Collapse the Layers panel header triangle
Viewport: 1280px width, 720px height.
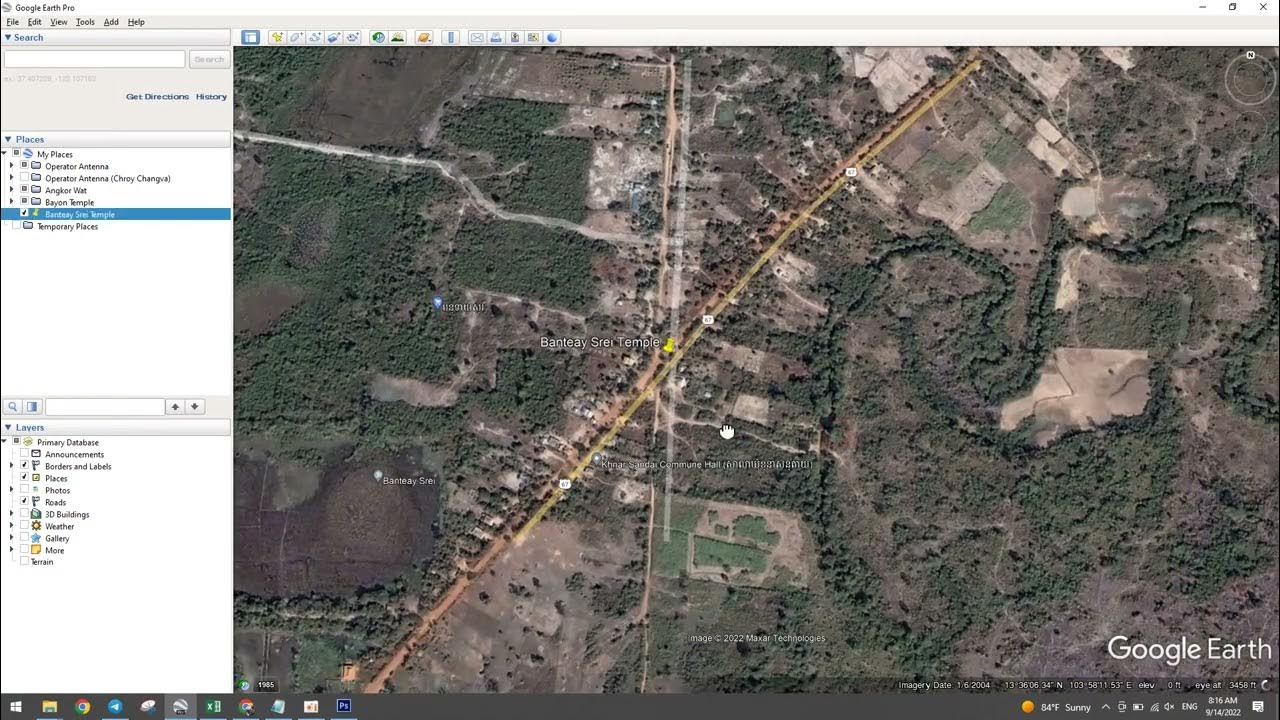[8, 427]
